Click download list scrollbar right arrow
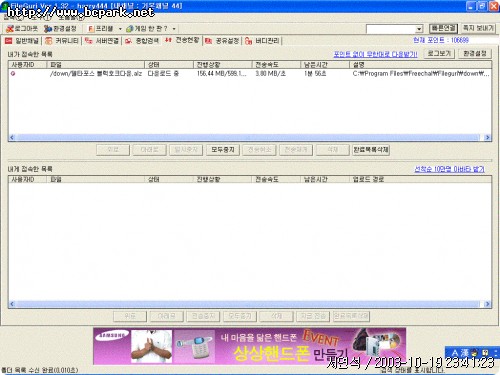Image resolution: width=500 pixels, height=375 pixels. coord(488,137)
